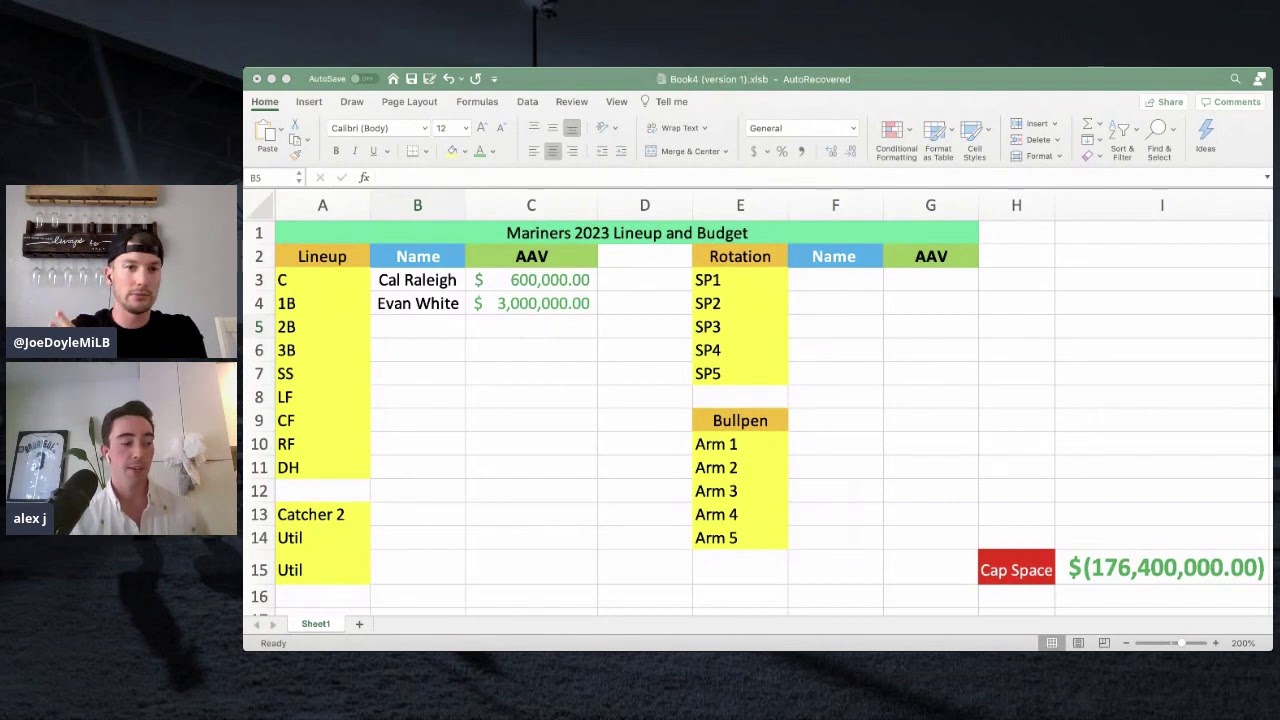The height and width of the screenshot is (720, 1280).
Task: Toggle Align Right
Action: tap(572, 151)
